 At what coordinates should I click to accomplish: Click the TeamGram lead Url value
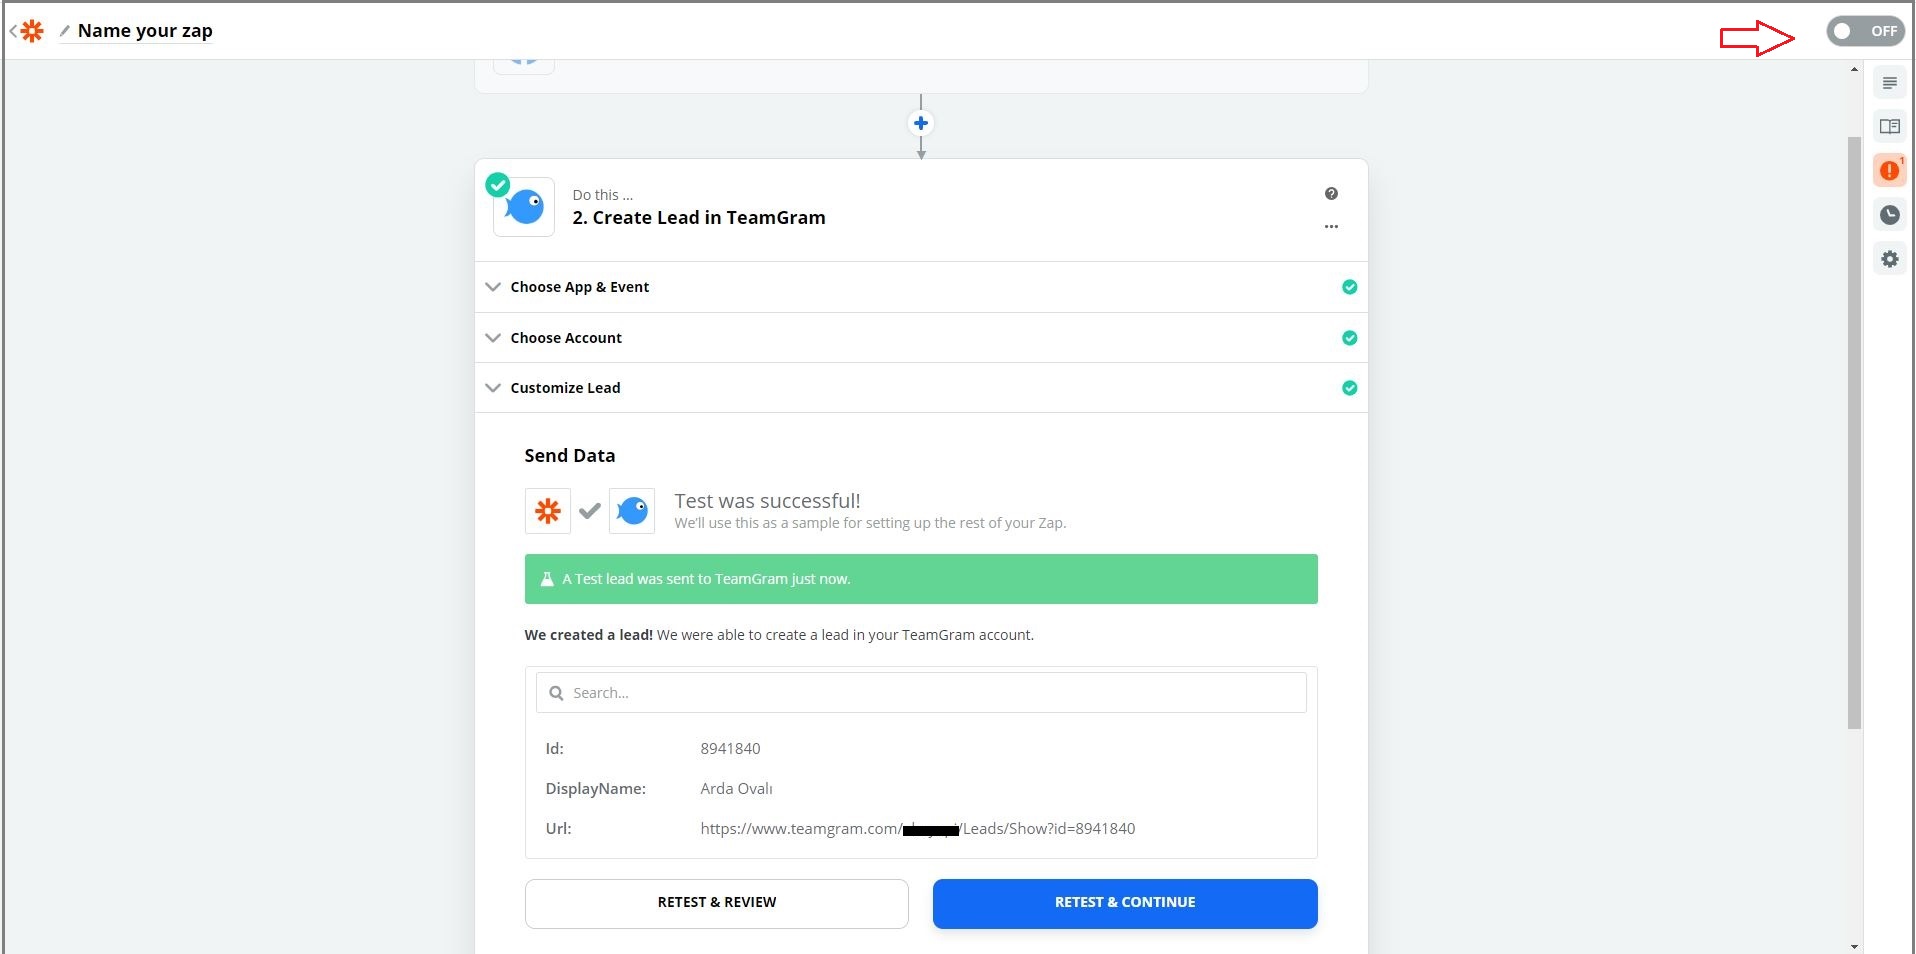point(917,829)
